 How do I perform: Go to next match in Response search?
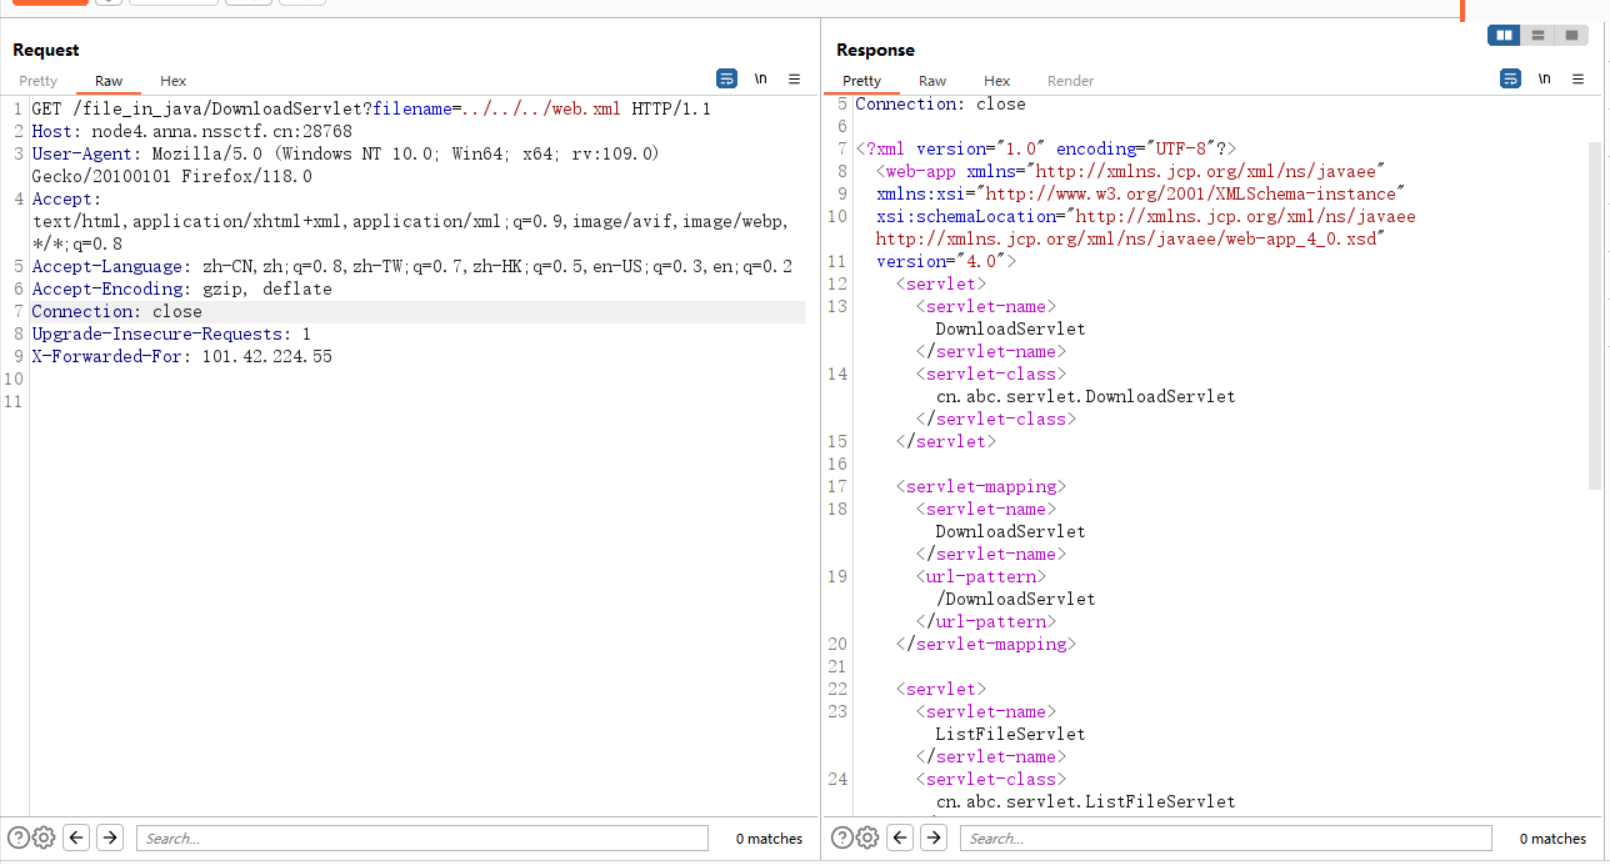tap(934, 837)
